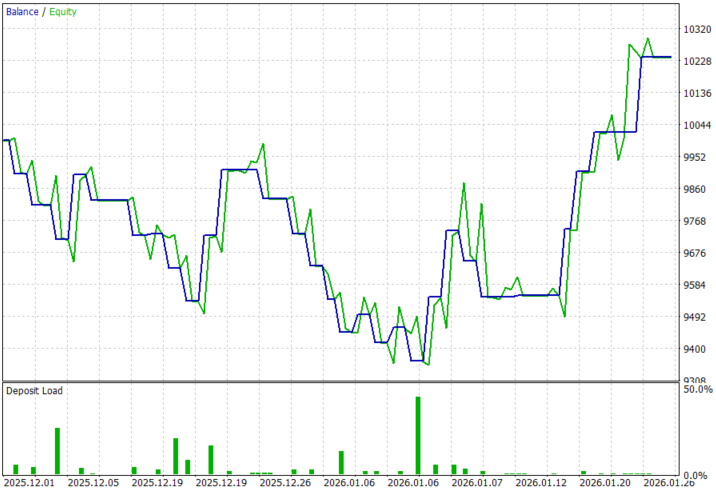Viewport: 716px width, 489px height.
Task: Select the 2025.12.26 date label
Action: click(x=285, y=483)
